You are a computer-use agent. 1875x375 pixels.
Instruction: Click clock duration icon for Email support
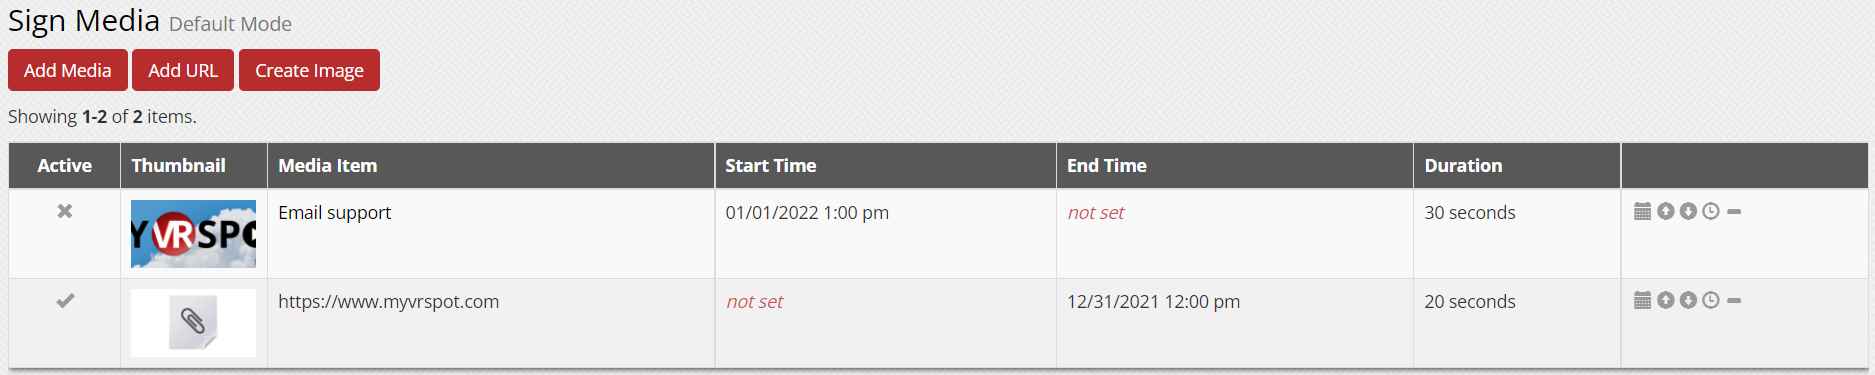tap(1711, 211)
